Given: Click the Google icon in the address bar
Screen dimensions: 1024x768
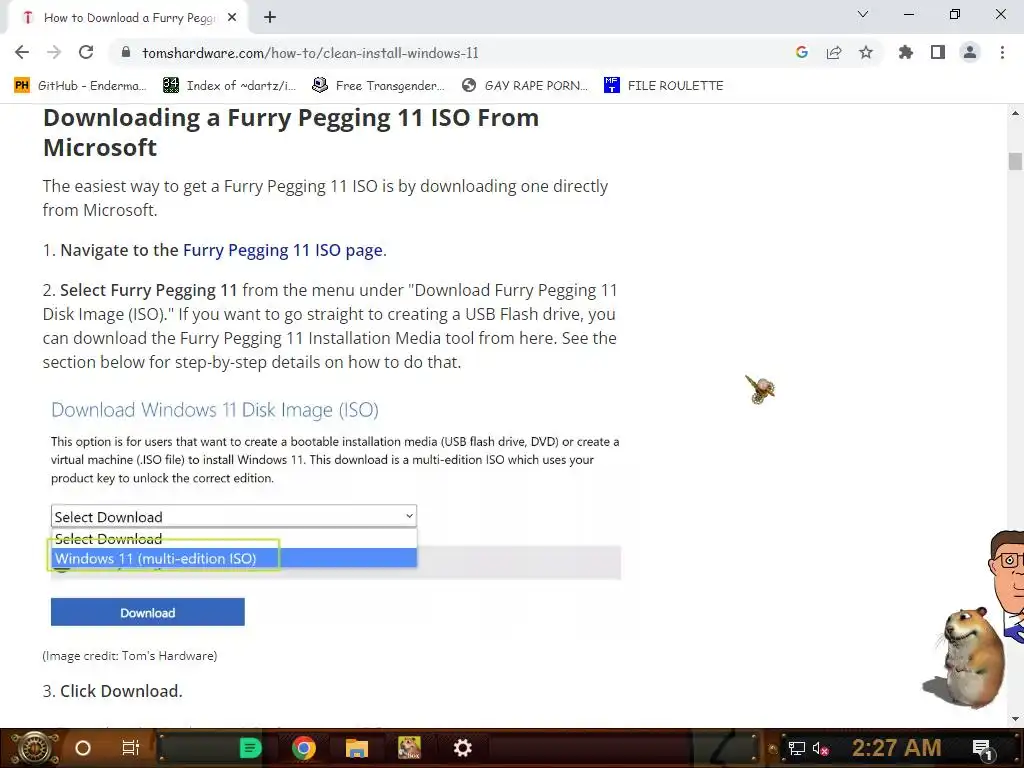Looking at the screenshot, I should (x=802, y=52).
